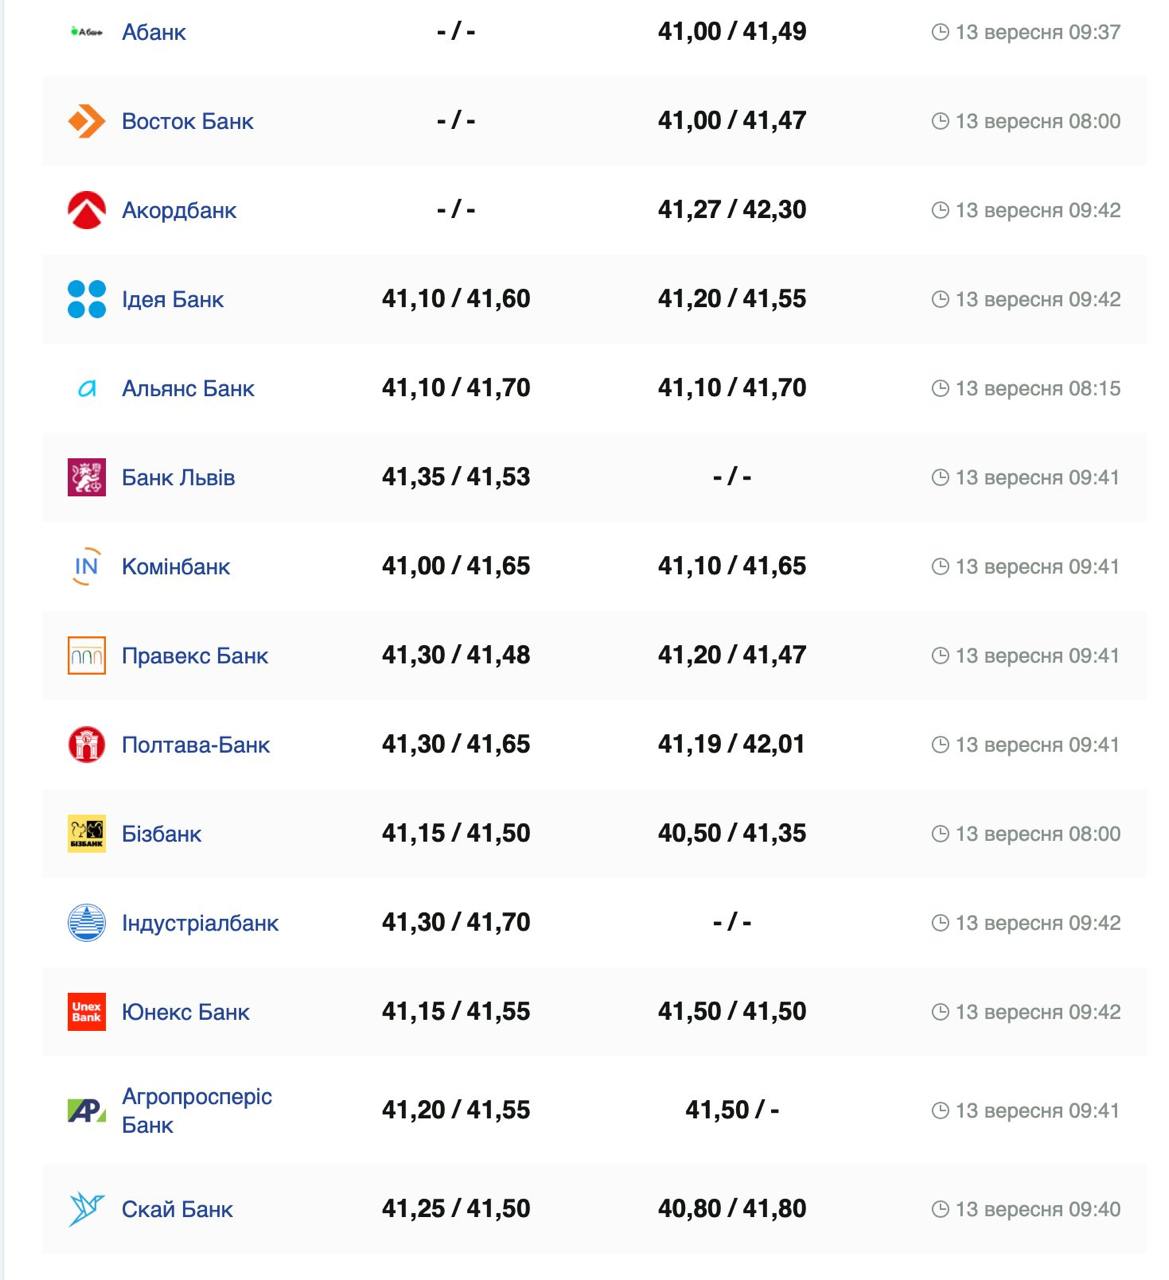Open the Агропросперіс Банк link
Screen dimensions: 1169x1280
point(196,1110)
